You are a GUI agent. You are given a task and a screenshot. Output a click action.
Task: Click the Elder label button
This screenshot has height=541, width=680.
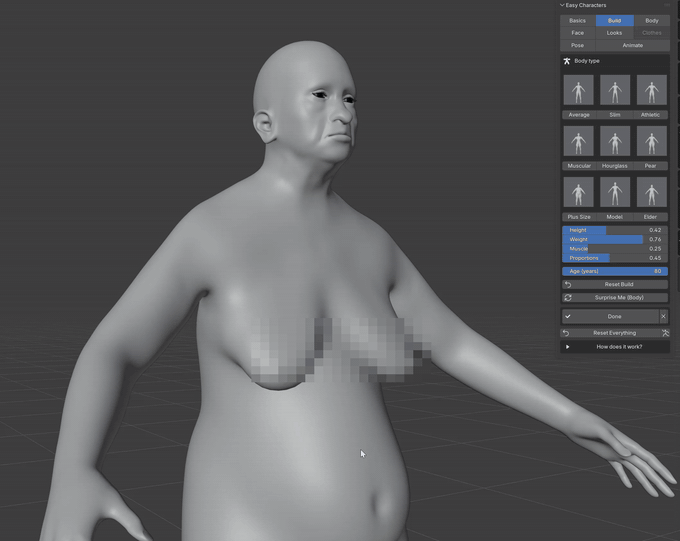[x=650, y=217]
